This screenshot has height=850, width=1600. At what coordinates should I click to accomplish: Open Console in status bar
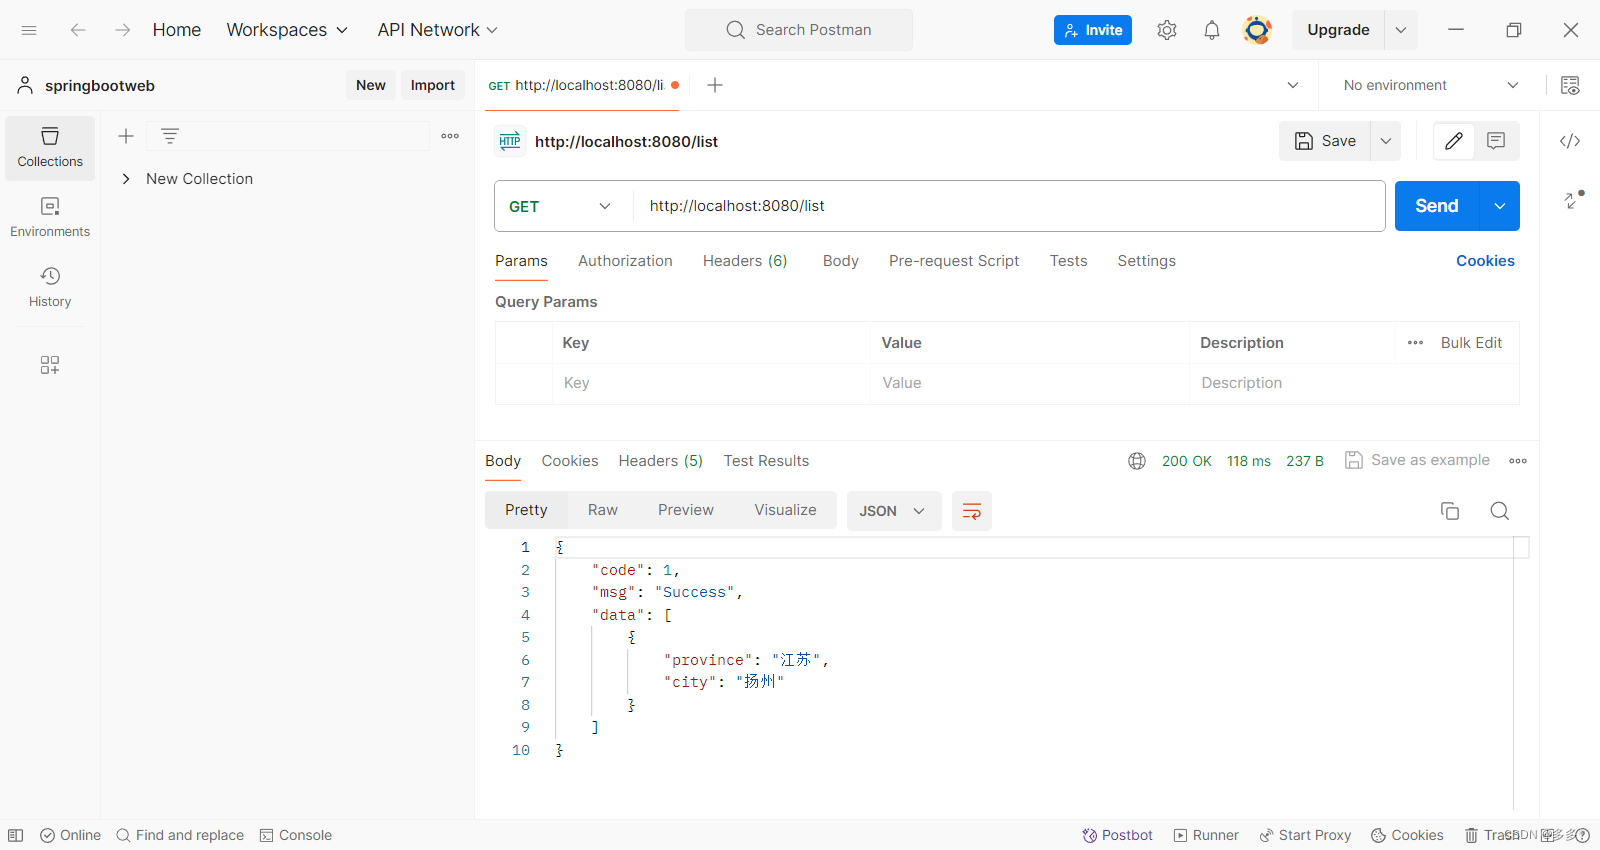click(x=296, y=835)
